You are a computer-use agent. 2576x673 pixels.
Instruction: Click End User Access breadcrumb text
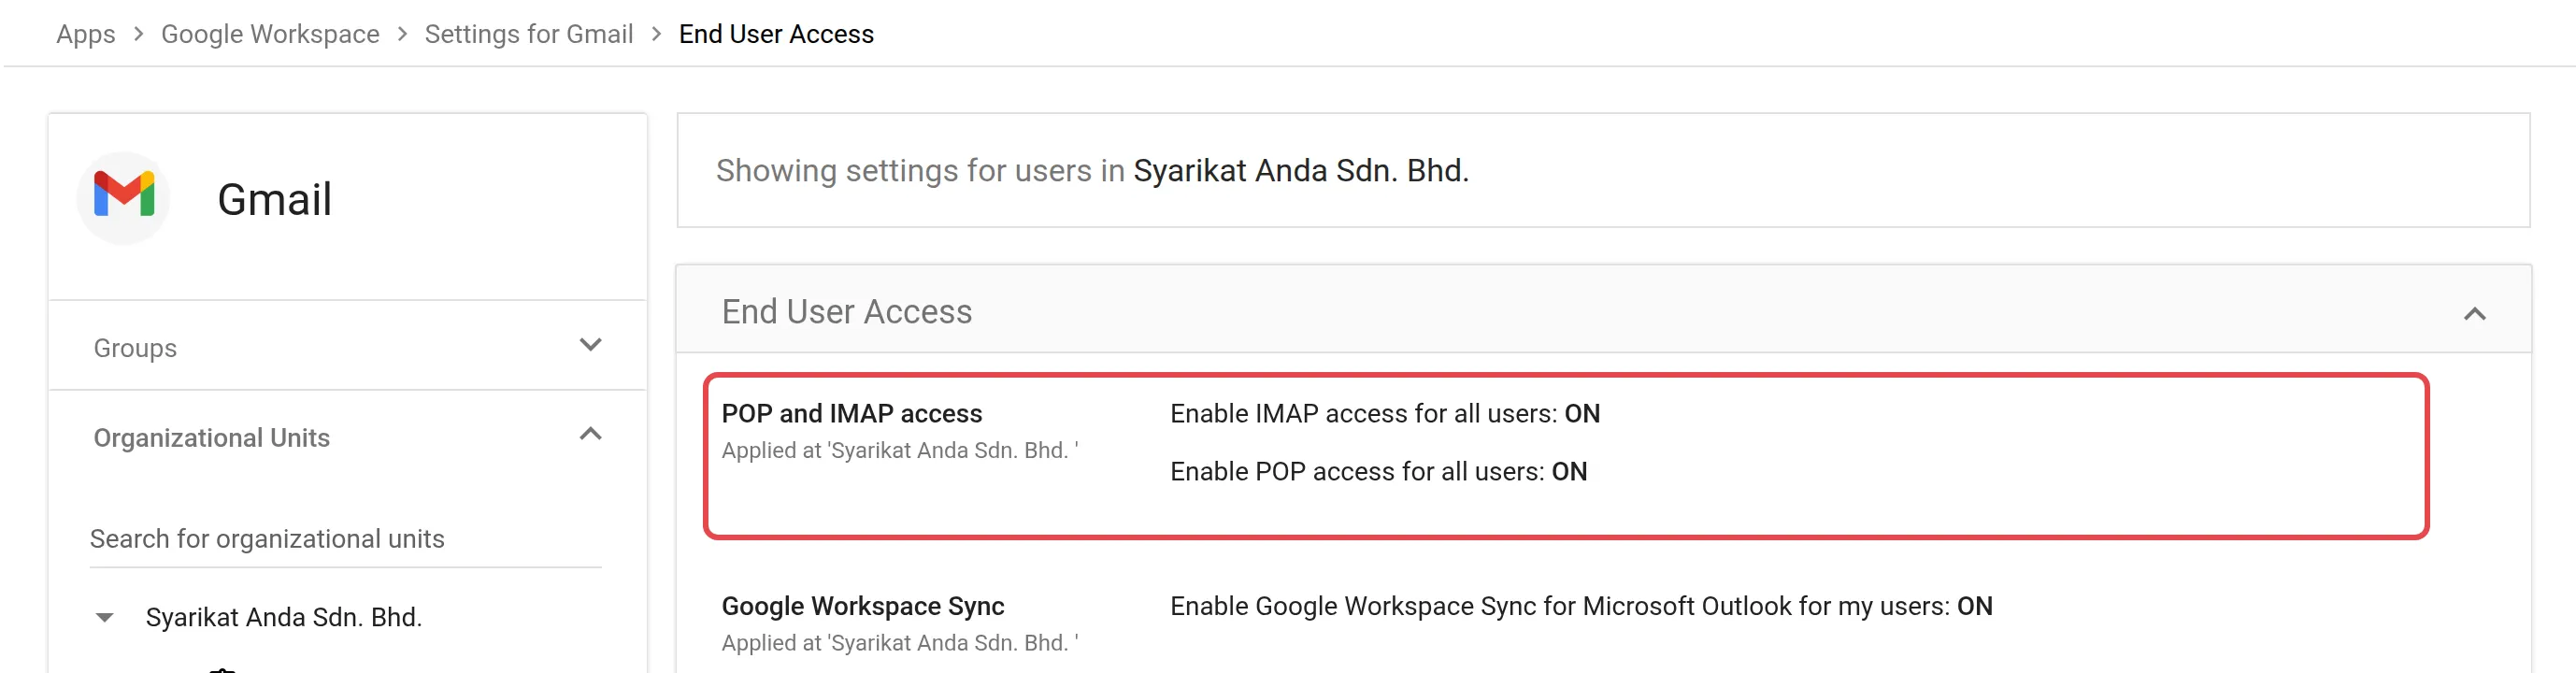click(776, 34)
